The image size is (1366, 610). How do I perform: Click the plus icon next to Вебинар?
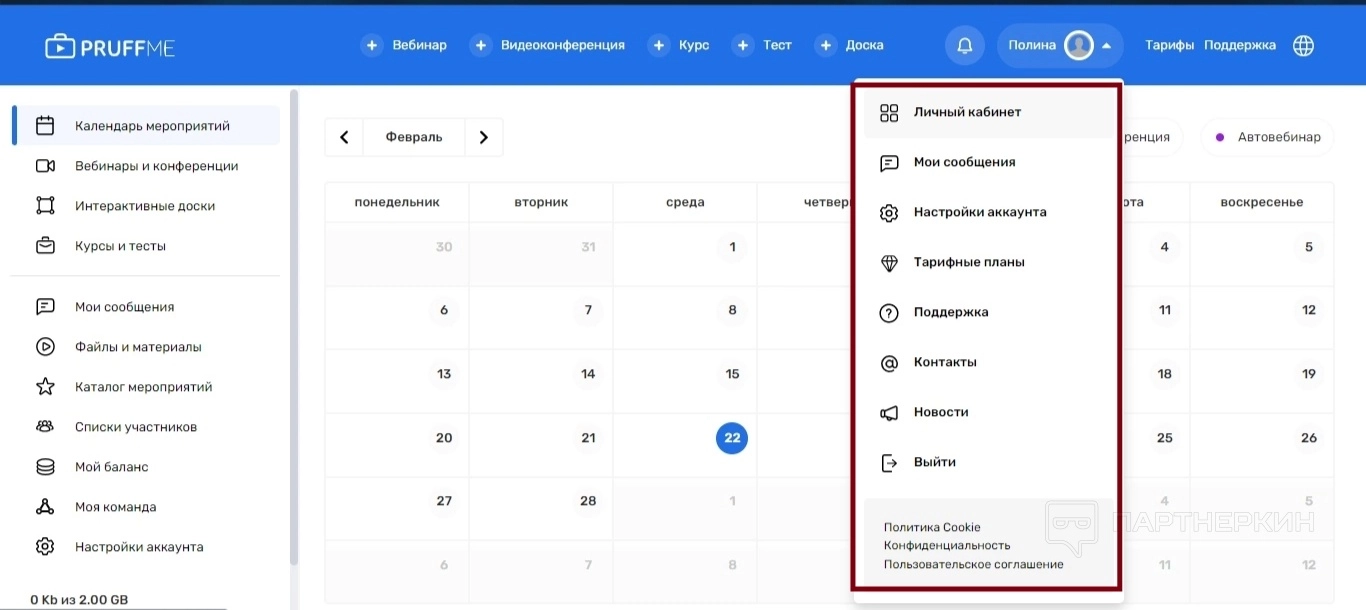372,46
